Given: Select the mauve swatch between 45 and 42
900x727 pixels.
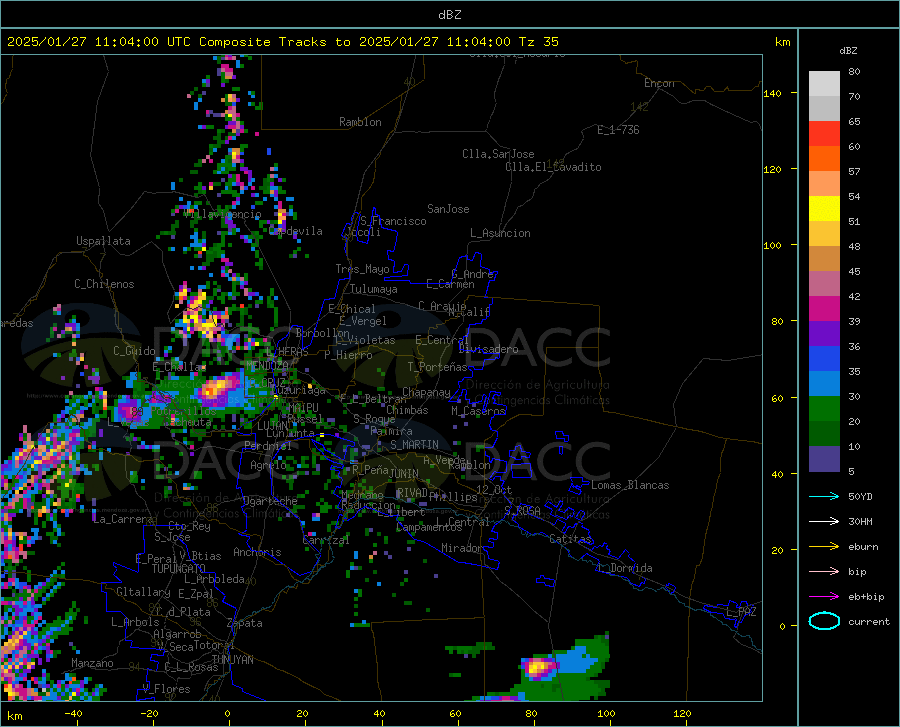Looking at the screenshot, I should pyautogui.click(x=824, y=283).
